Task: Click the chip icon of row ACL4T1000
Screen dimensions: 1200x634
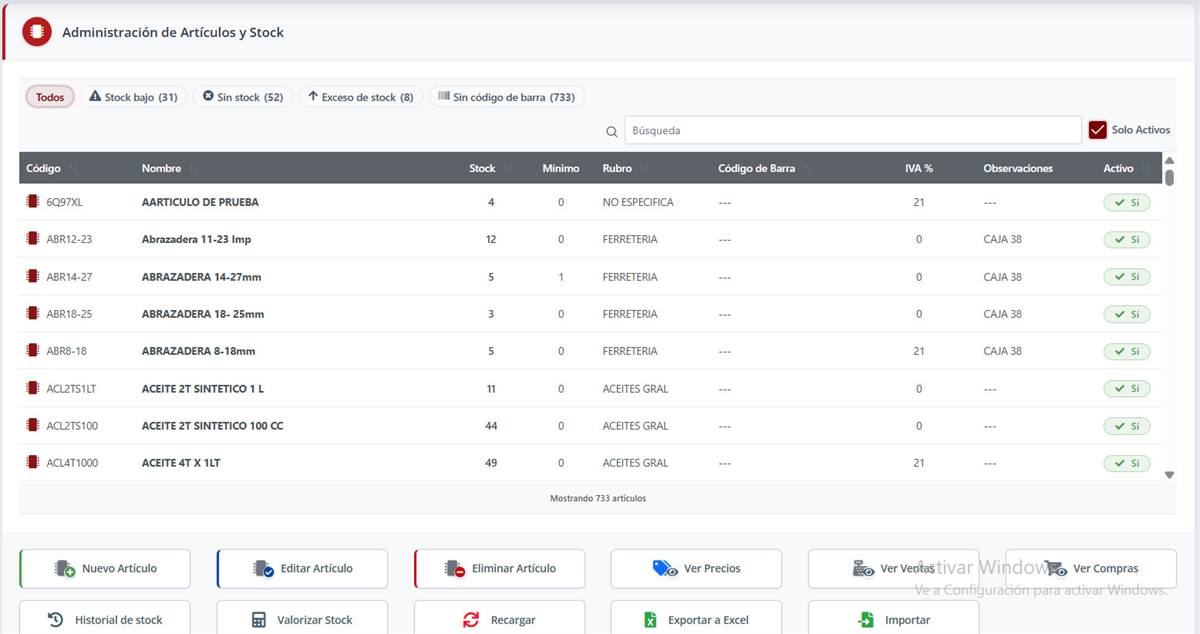Action: 33,462
